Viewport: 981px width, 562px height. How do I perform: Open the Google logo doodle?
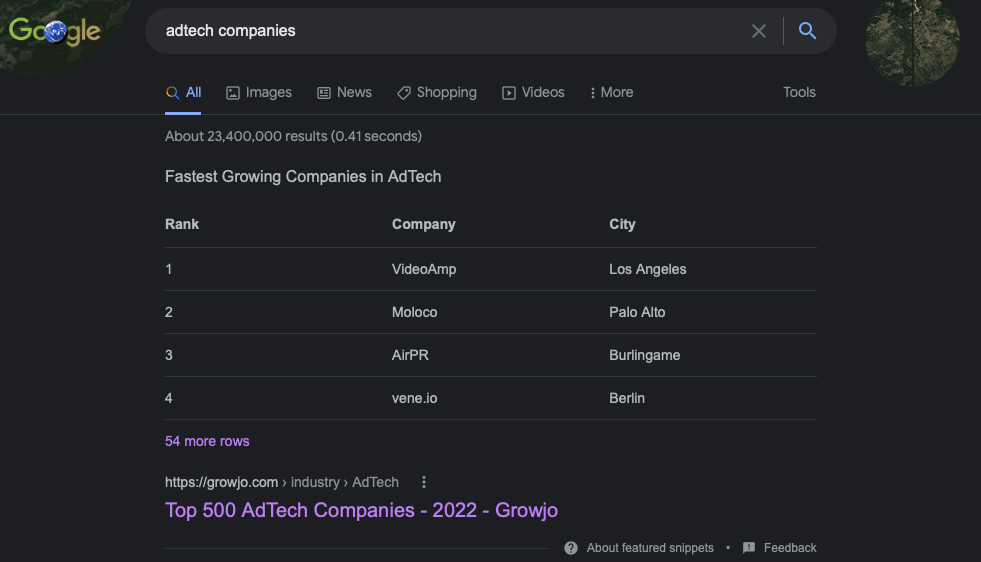[55, 31]
